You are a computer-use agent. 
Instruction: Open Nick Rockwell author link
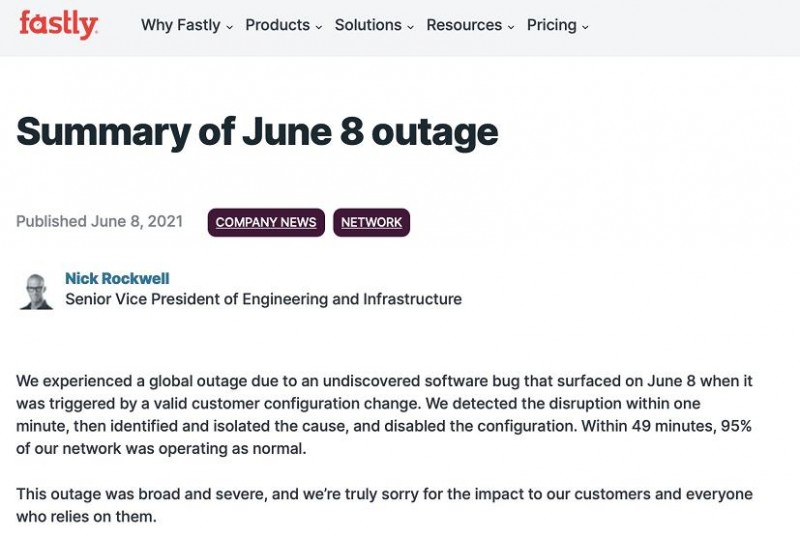coord(117,278)
